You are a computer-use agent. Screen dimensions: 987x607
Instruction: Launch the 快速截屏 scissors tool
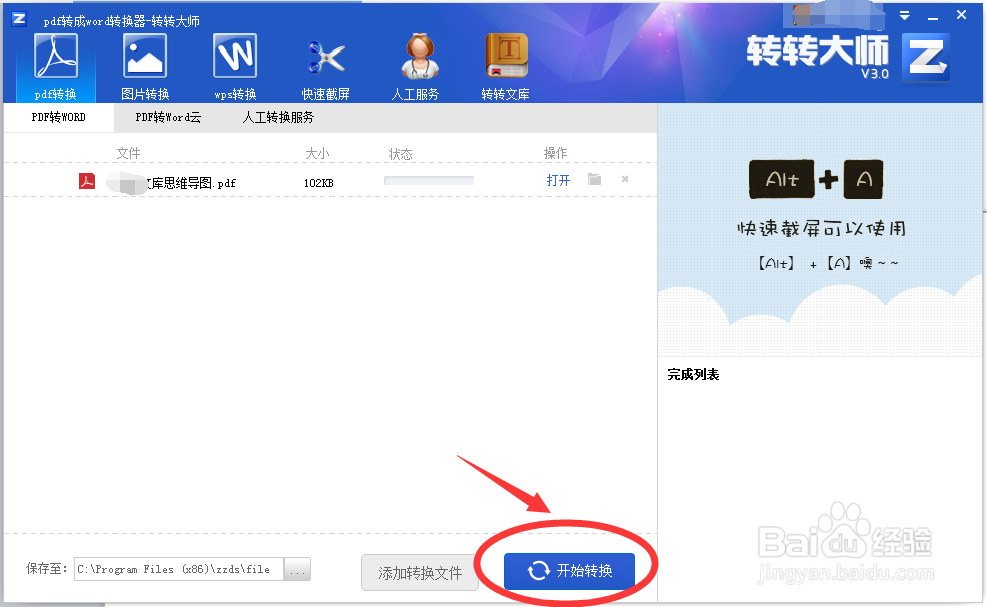pos(325,67)
